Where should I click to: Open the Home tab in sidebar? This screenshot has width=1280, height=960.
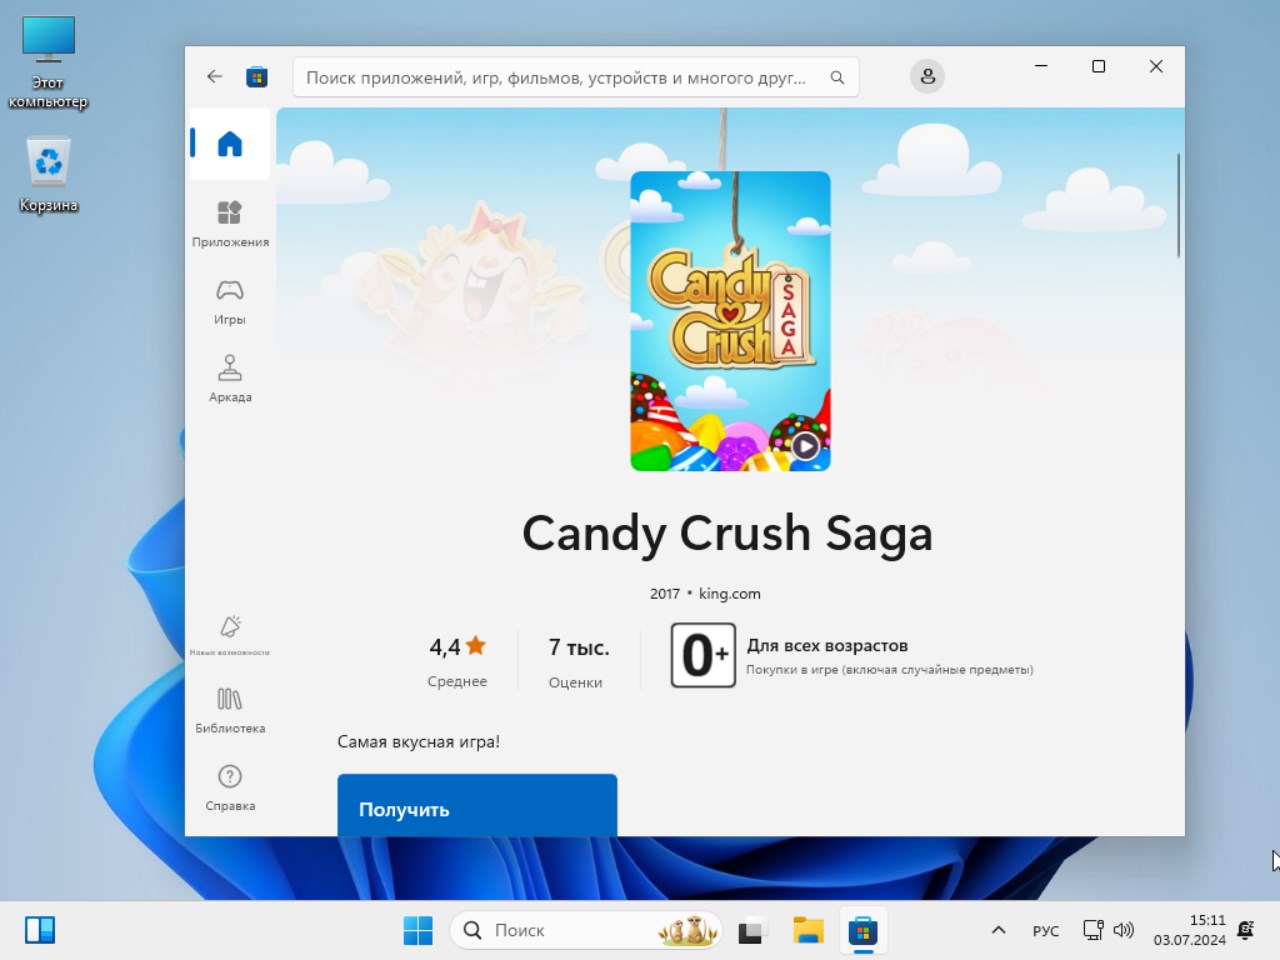pos(230,144)
